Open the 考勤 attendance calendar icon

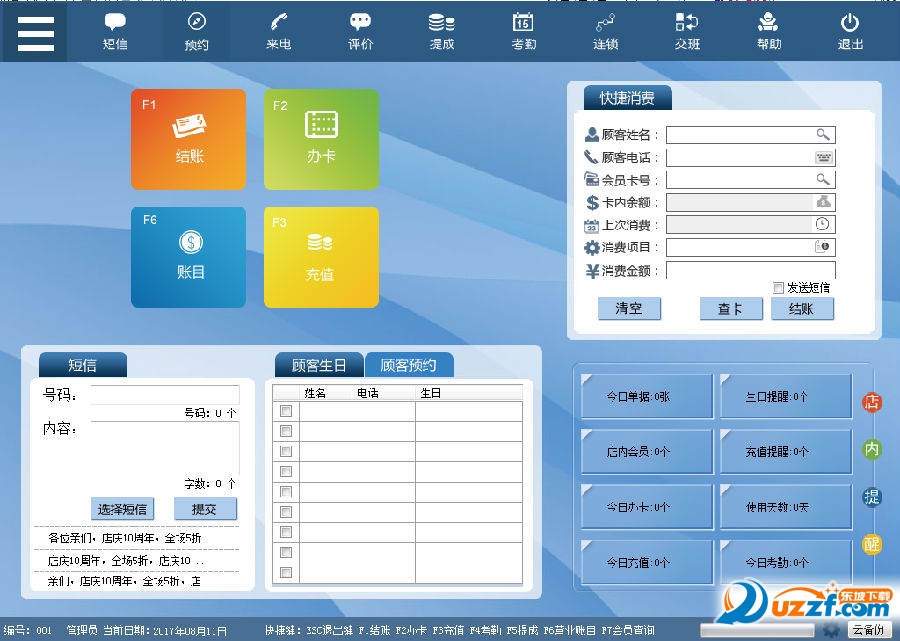click(523, 31)
